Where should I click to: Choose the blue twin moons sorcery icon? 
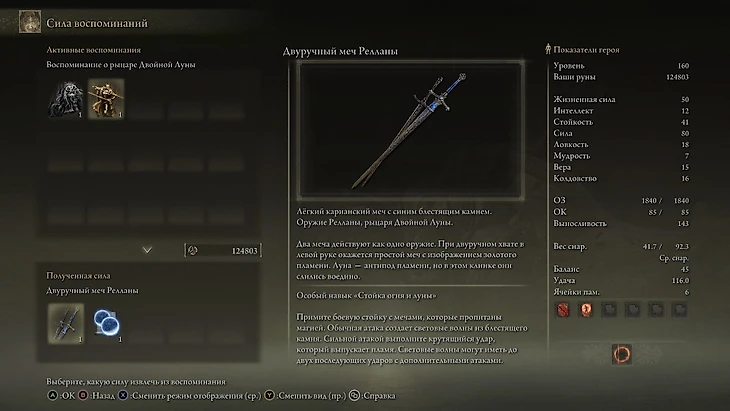[x=107, y=323]
